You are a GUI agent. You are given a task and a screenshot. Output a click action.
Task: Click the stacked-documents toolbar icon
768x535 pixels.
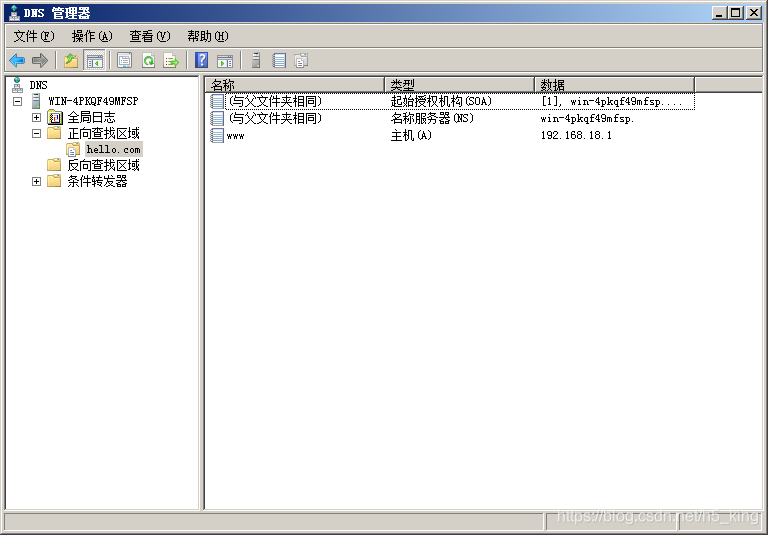click(x=301, y=60)
